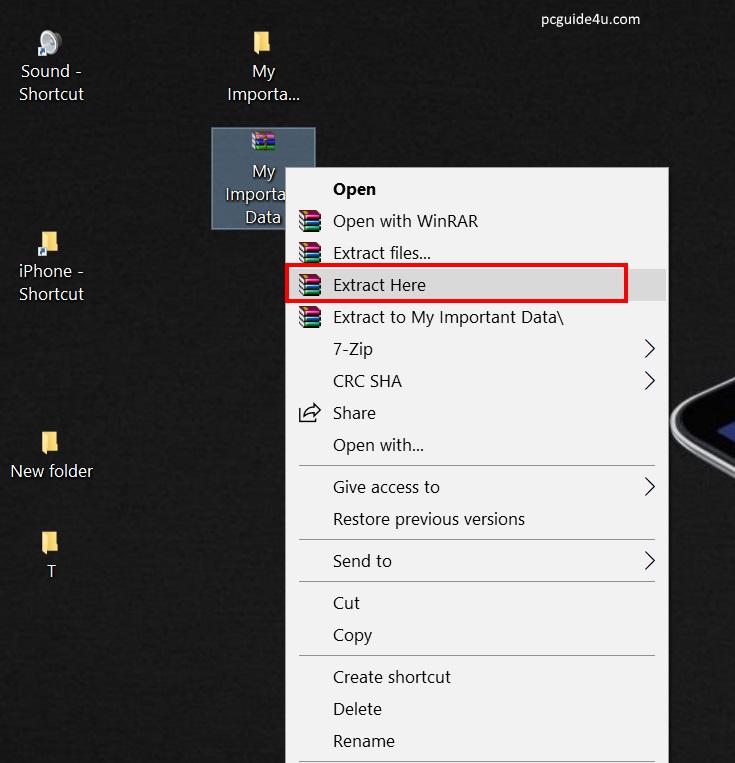Click Open at top of context menu

354,189
